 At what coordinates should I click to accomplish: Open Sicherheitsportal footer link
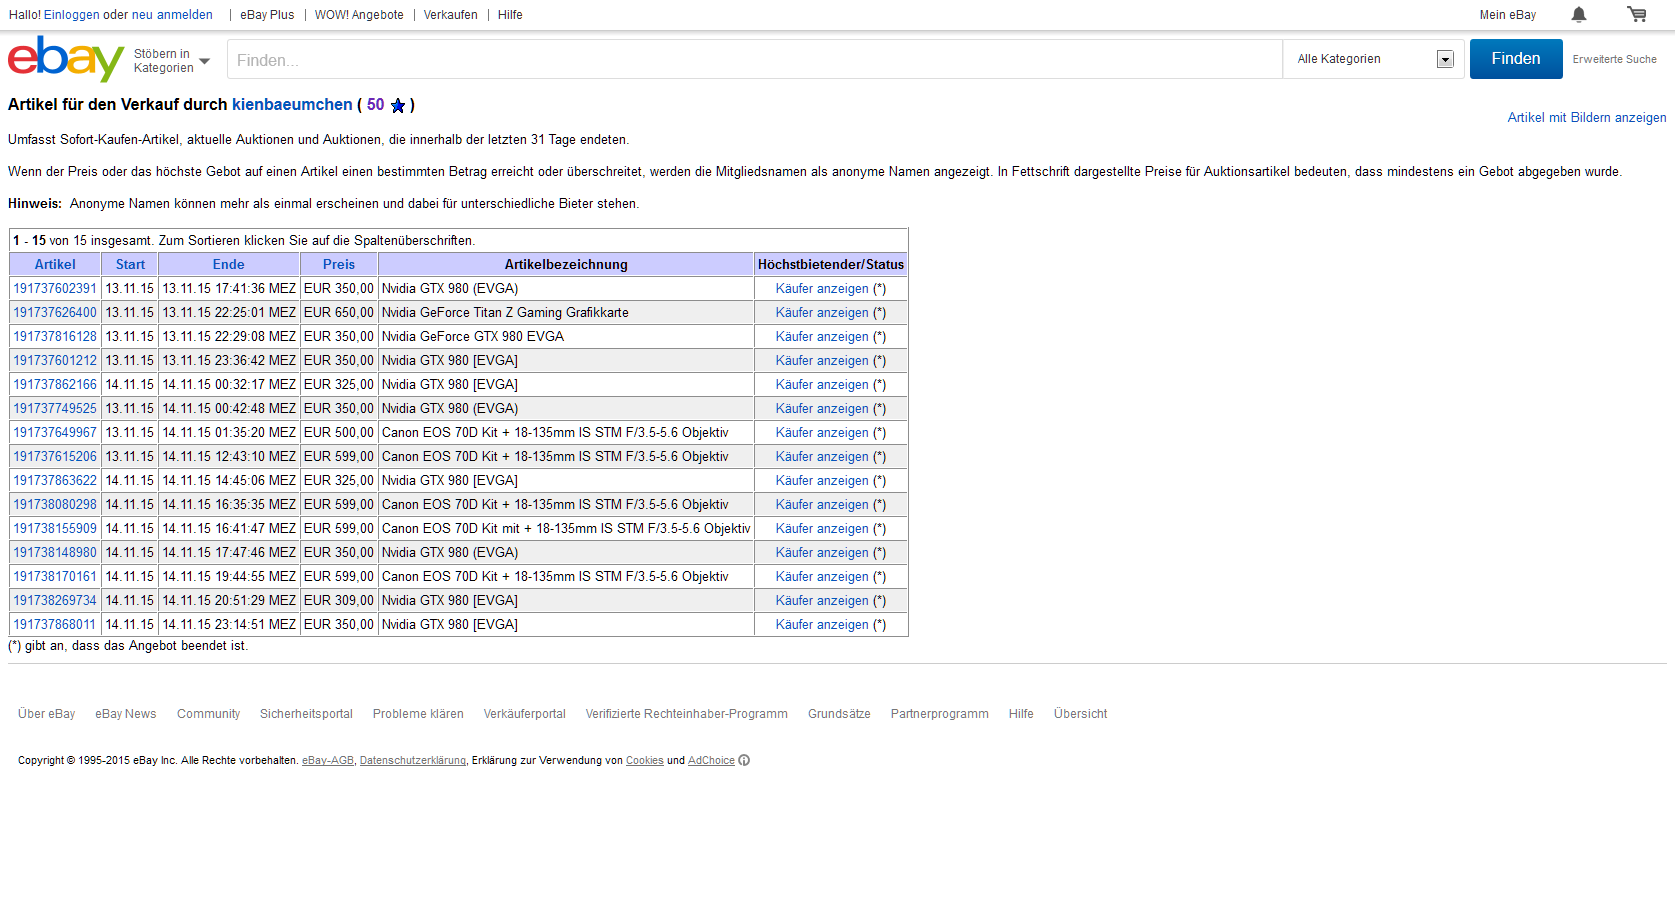(x=306, y=714)
